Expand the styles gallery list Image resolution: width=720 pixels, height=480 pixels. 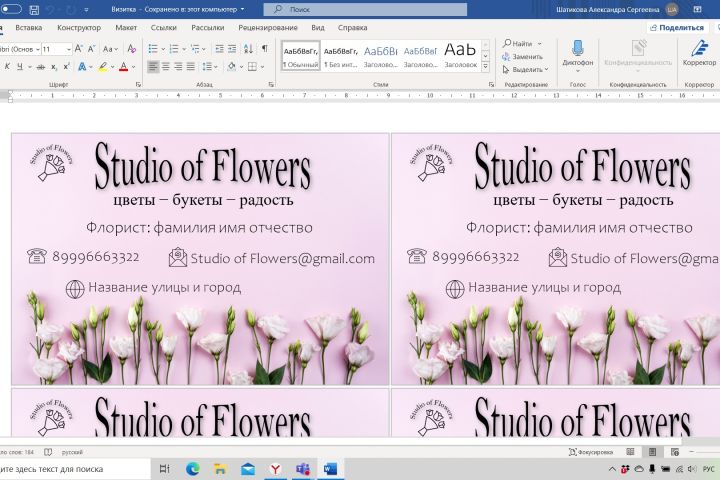(x=486, y=67)
